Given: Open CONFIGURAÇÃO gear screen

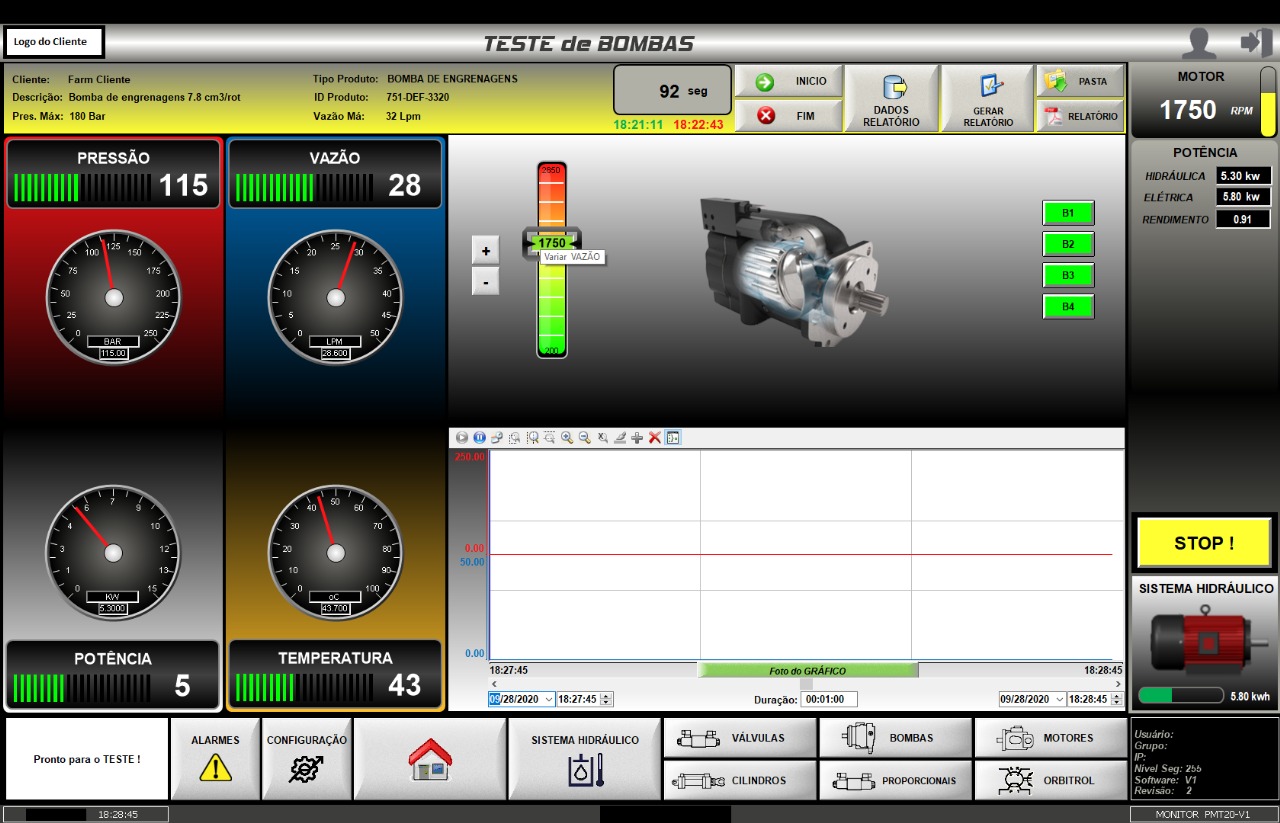Looking at the screenshot, I should click(307, 759).
